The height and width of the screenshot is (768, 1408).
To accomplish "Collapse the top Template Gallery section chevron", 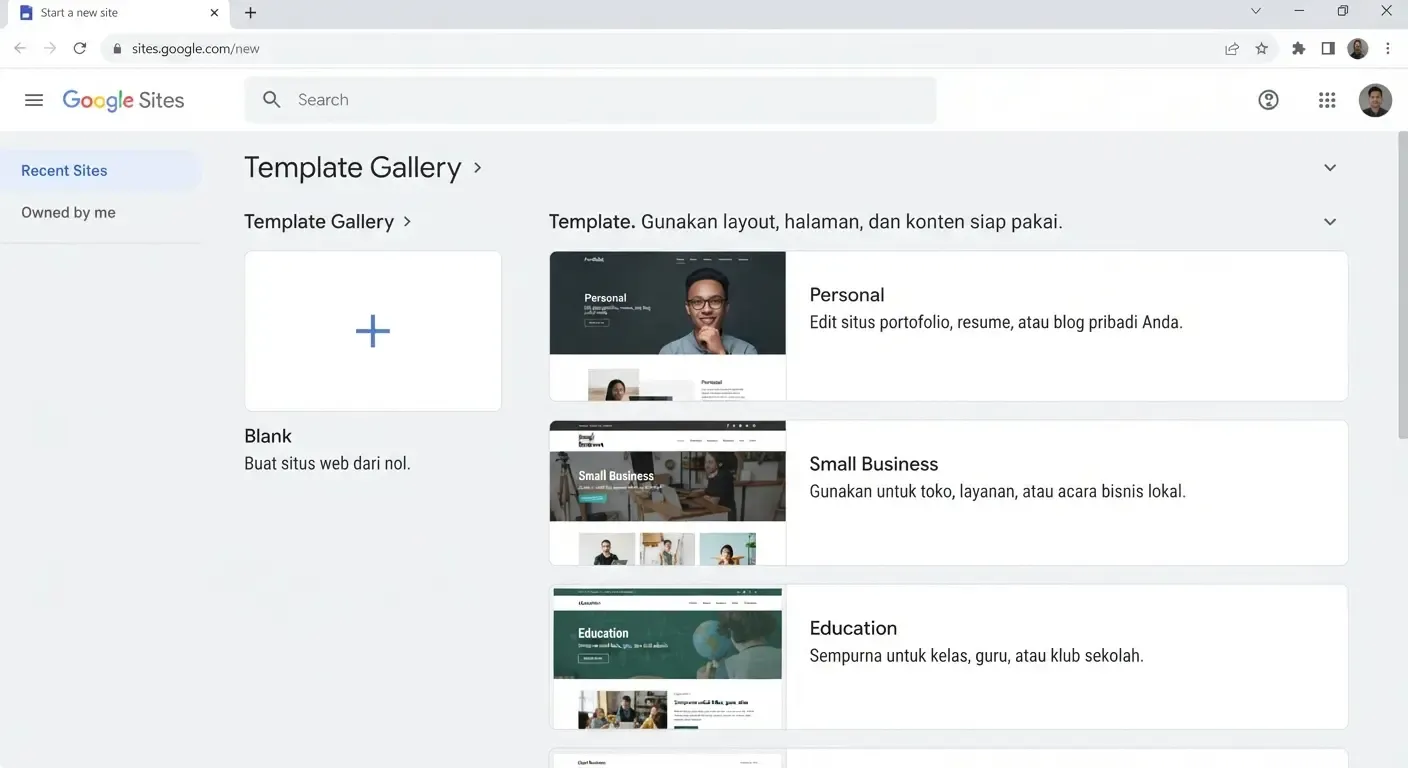I will tap(1330, 168).
